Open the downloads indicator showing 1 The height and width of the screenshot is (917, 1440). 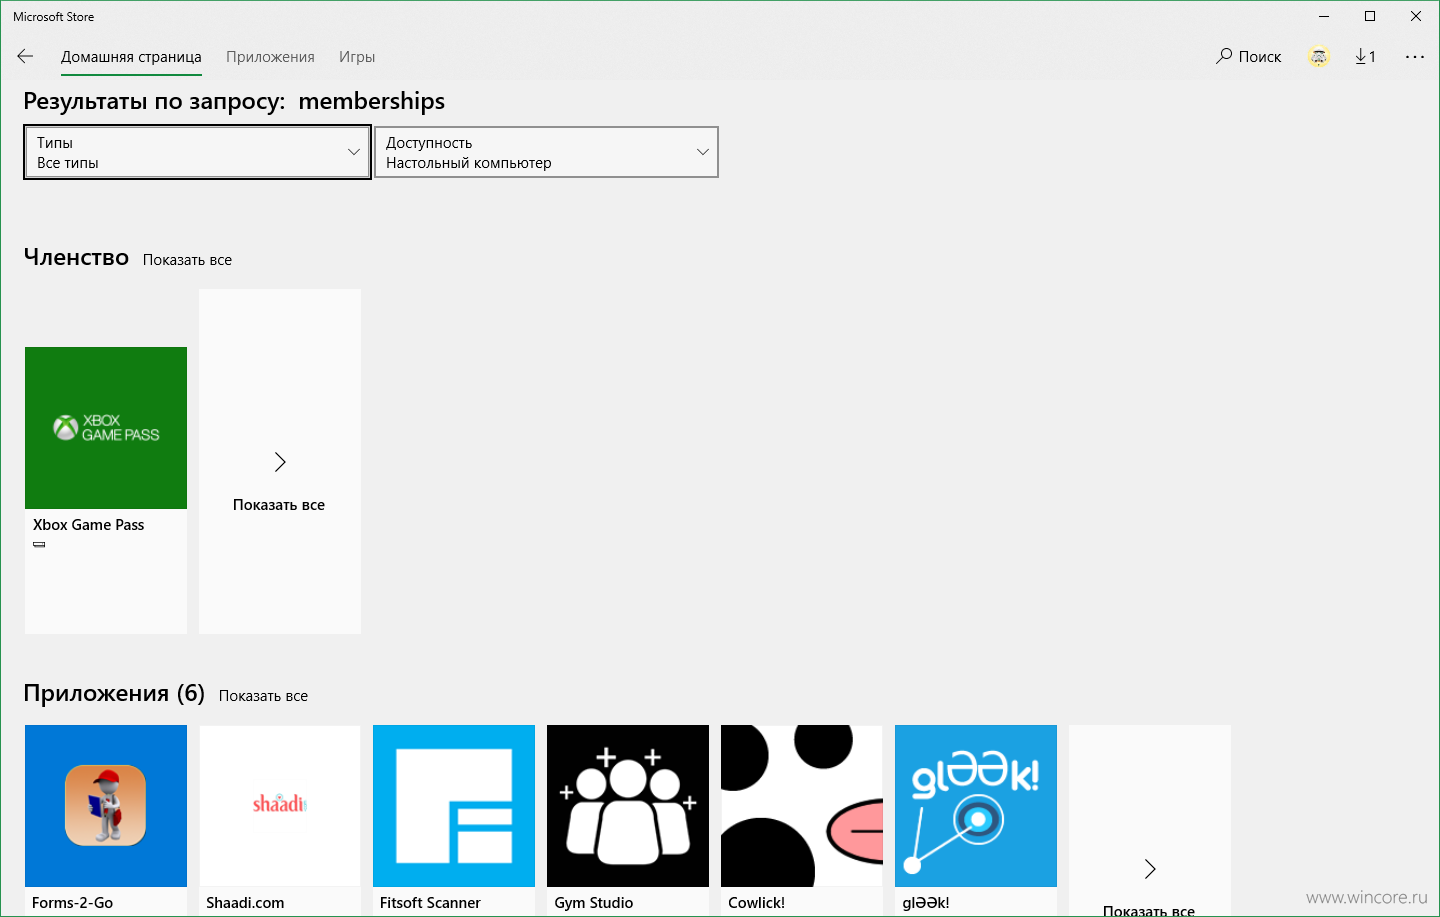coord(1366,57)
